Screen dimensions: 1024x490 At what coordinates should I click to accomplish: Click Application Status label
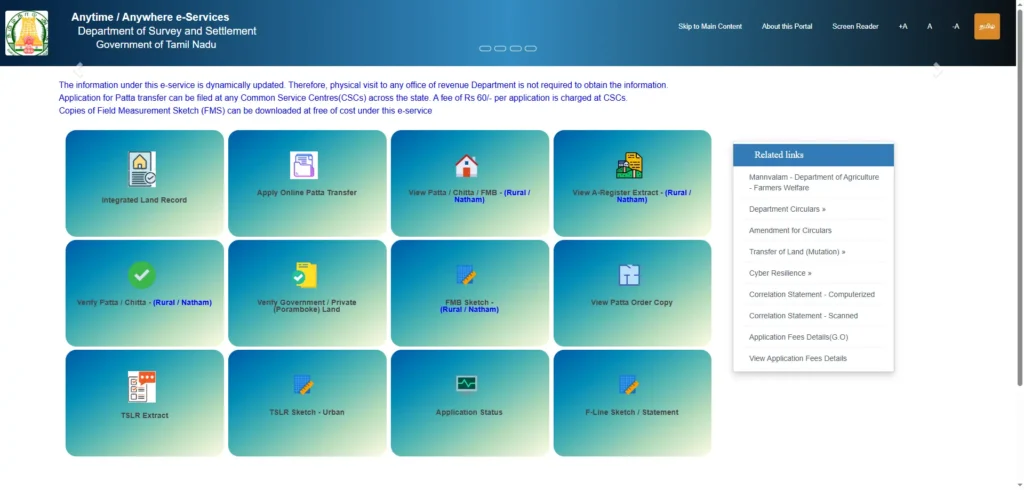(469, 412)
